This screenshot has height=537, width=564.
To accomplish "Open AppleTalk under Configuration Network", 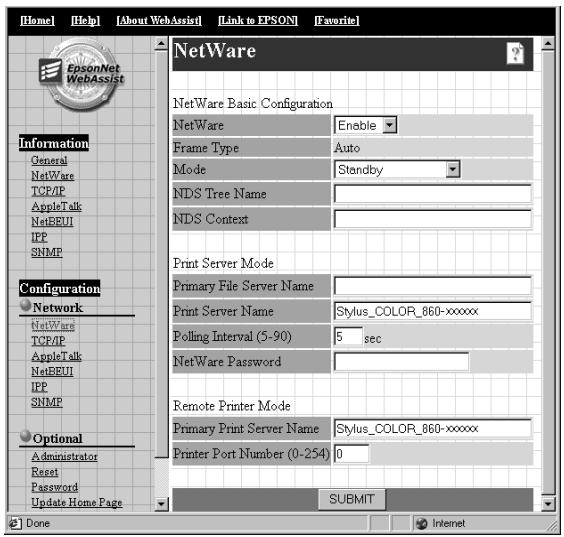I will click(x=56, y=356).
